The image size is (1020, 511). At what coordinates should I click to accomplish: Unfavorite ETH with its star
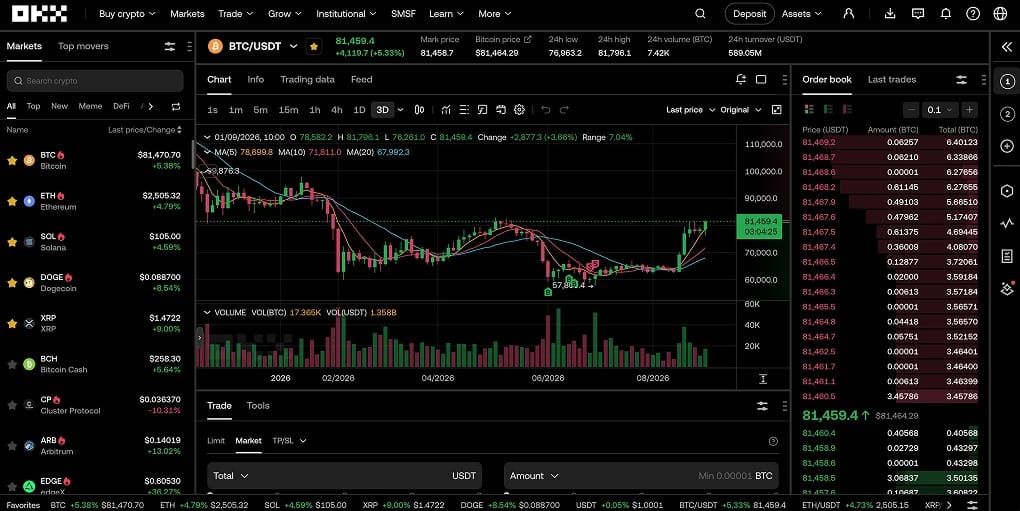click(x=12, y=202)
